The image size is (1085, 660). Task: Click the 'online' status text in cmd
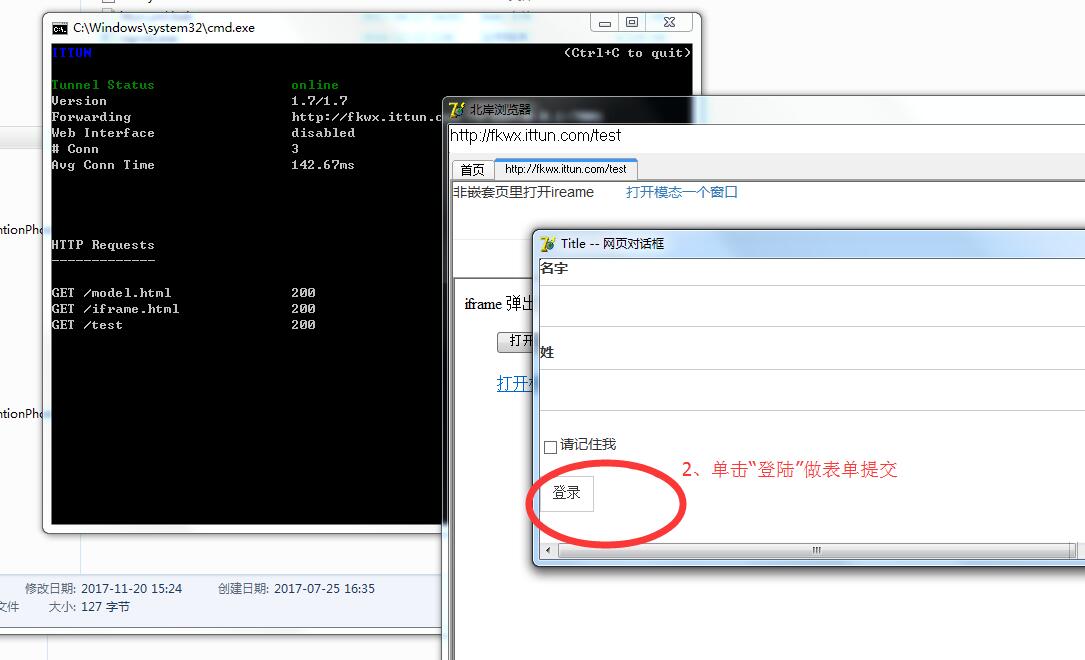[315, 84]
